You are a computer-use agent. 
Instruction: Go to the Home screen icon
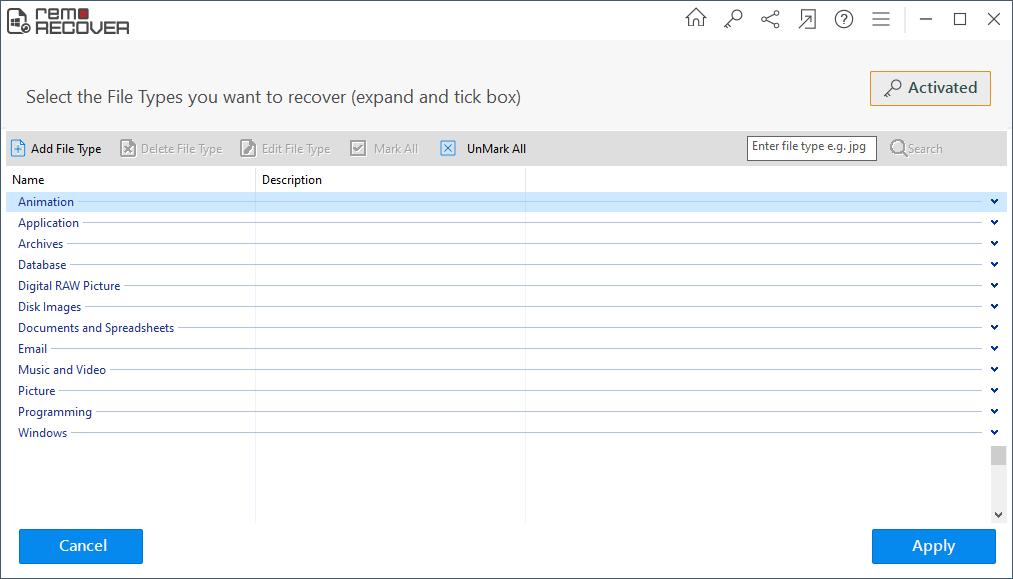(695, 19)
